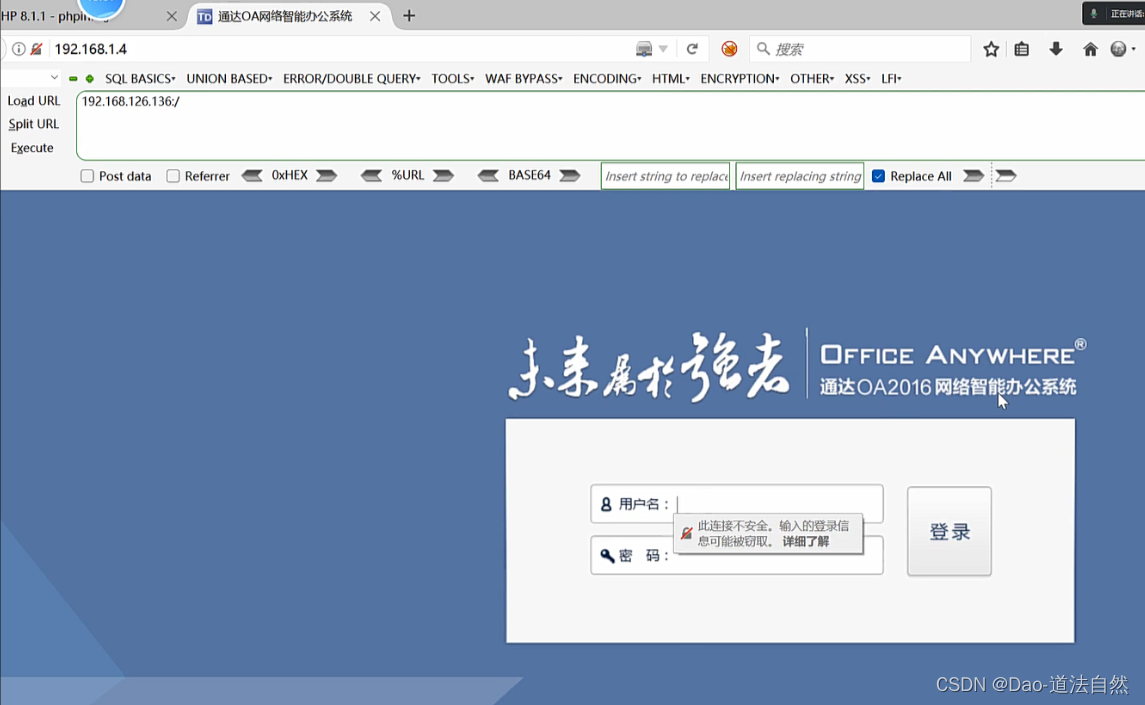Open the SQL BASICS dropdown

coord(139,78)
